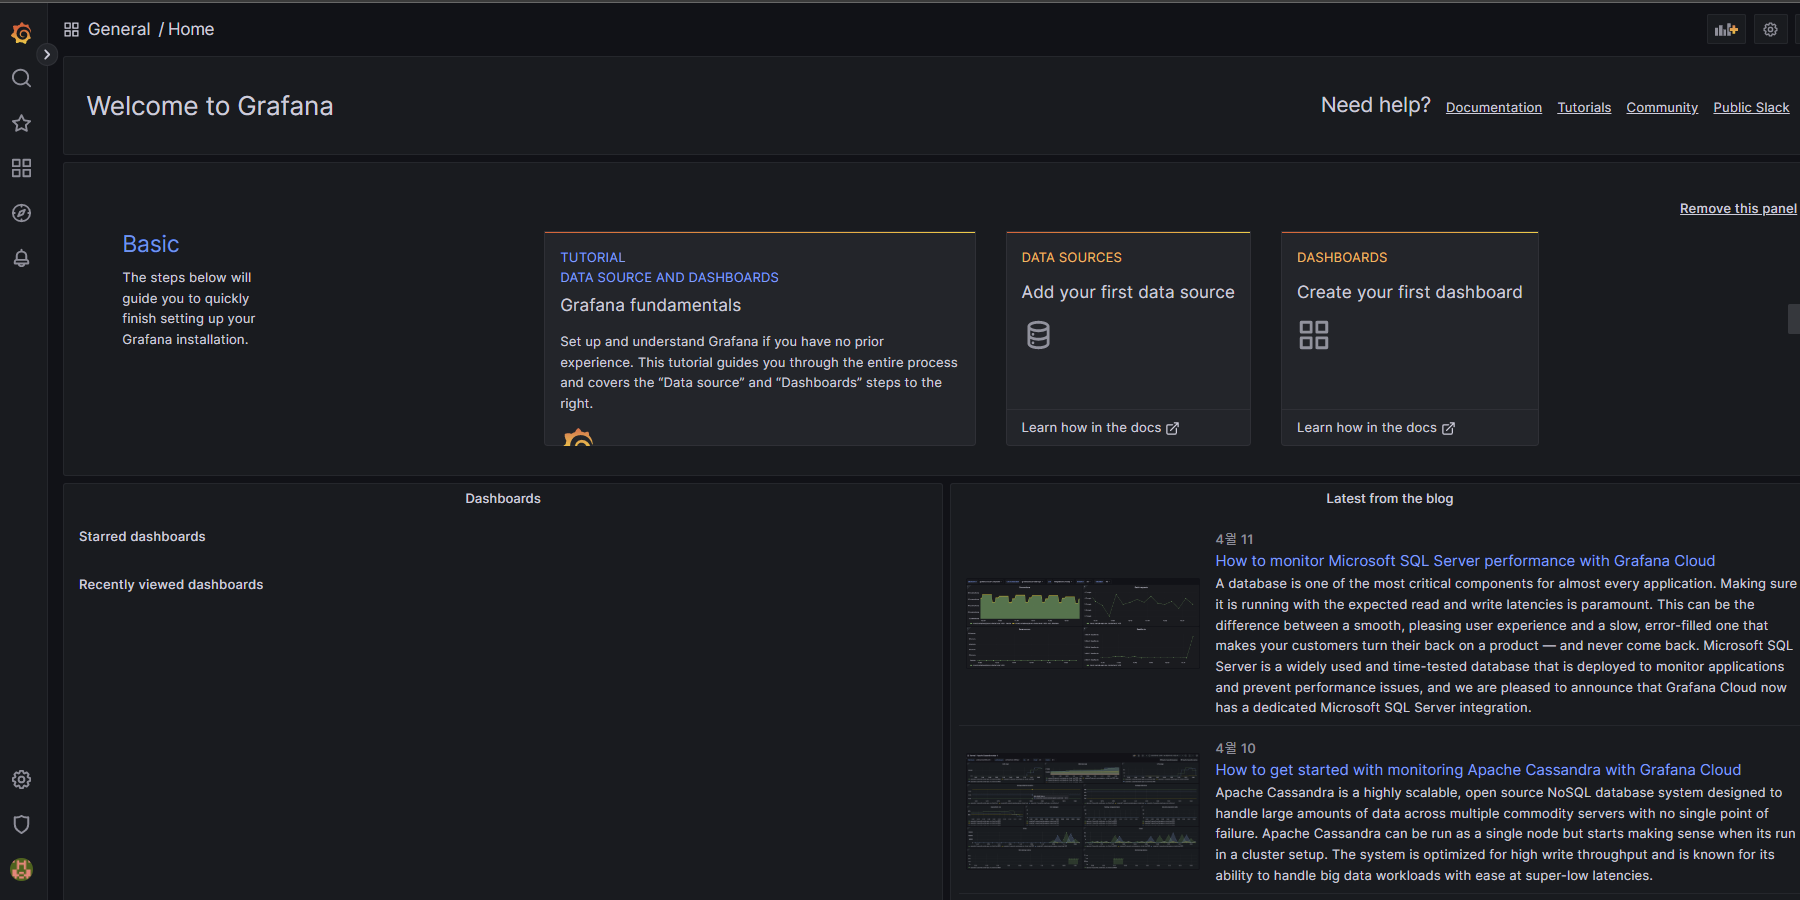Open Microsoft SQL Server blog article link
Viewport: 1800px width, 900px height.
[x=1465, y=561]
